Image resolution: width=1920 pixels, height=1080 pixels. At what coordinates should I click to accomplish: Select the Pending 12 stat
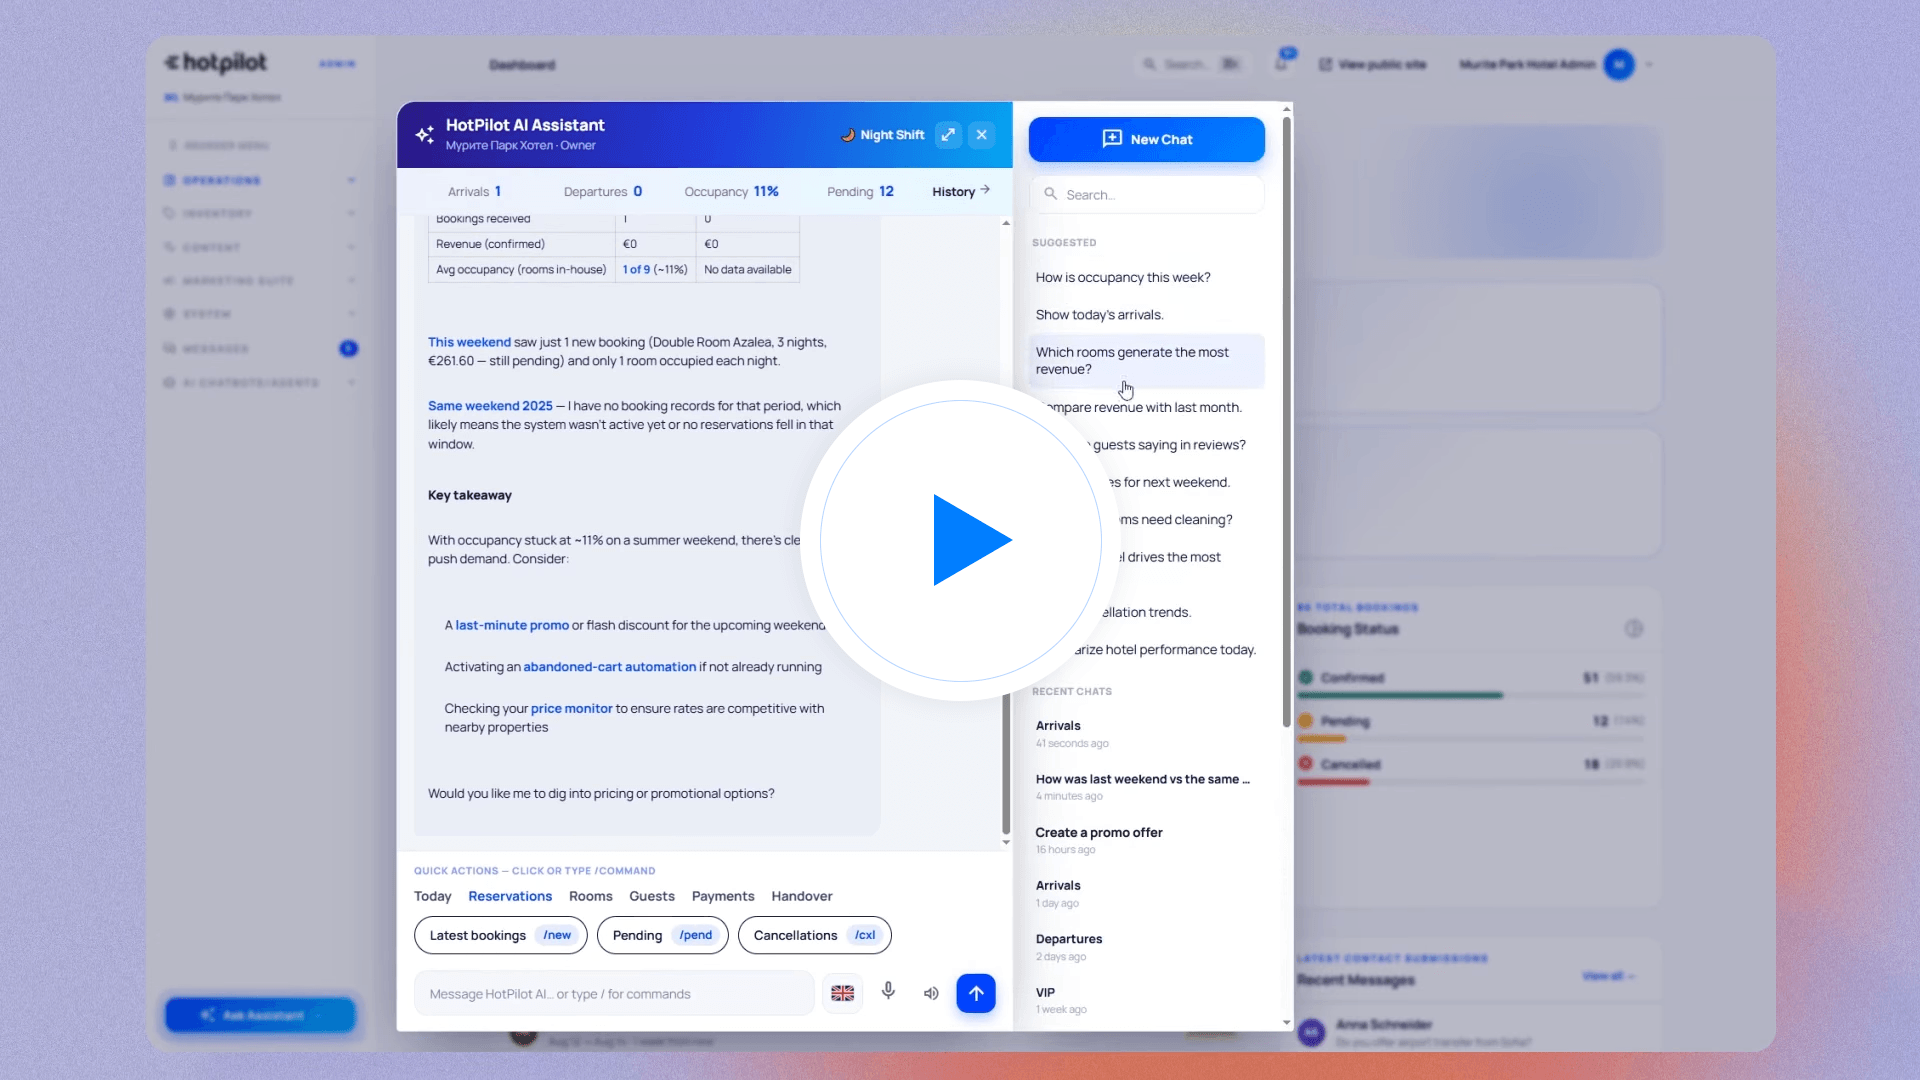click(x=860, y=191)
